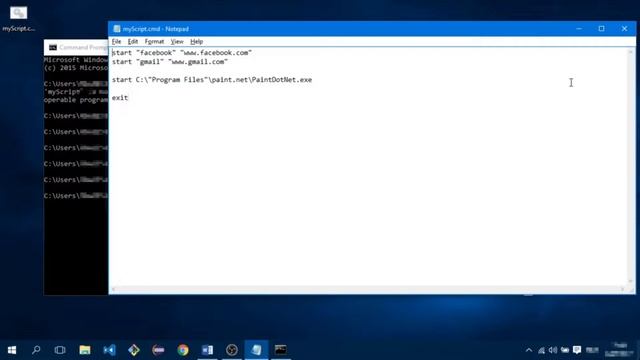Click the Notepad title bar document icon
640x360 pixels.
(117, 29)
